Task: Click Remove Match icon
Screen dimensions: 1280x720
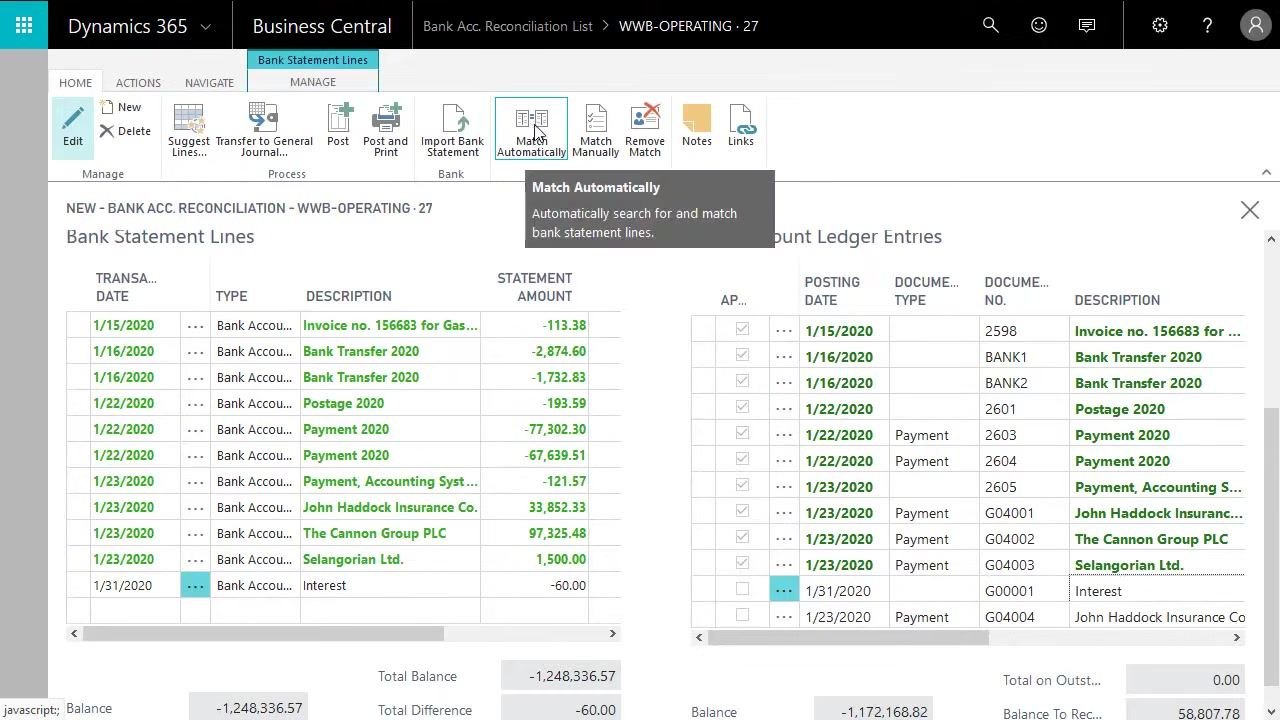Action: coord(645,119)
